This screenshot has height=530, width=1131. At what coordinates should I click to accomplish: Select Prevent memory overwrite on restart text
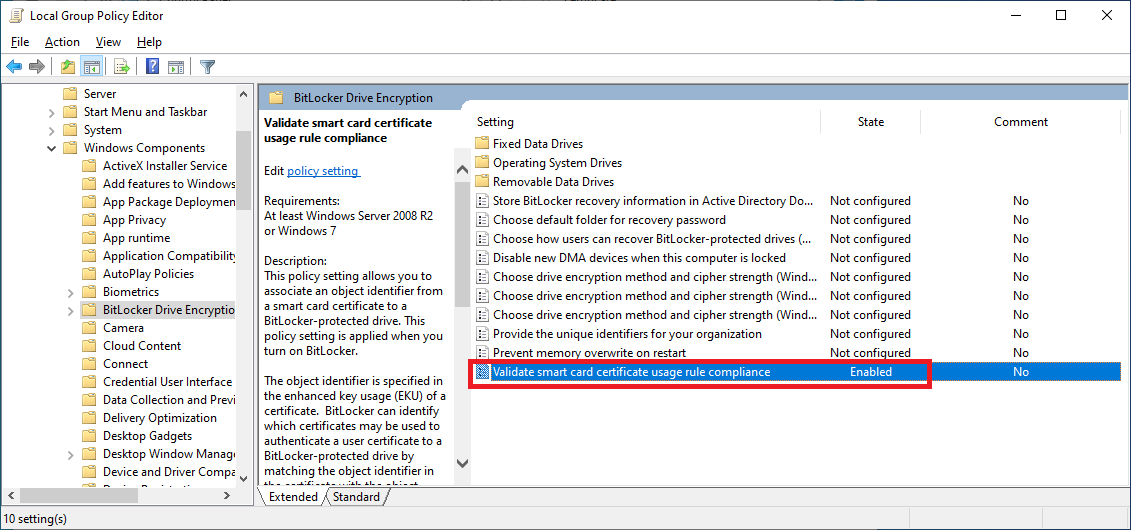tap(589, 353)
